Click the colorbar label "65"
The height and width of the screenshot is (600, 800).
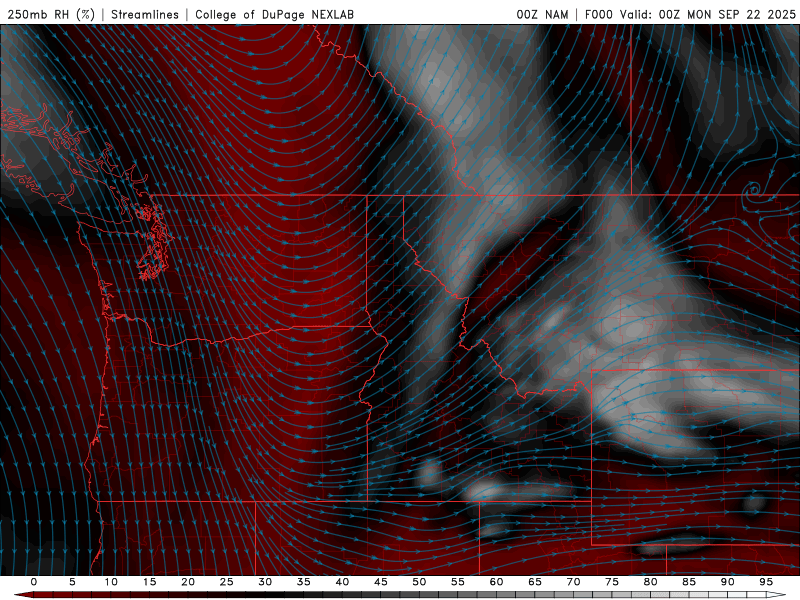[x=535, y=582]
